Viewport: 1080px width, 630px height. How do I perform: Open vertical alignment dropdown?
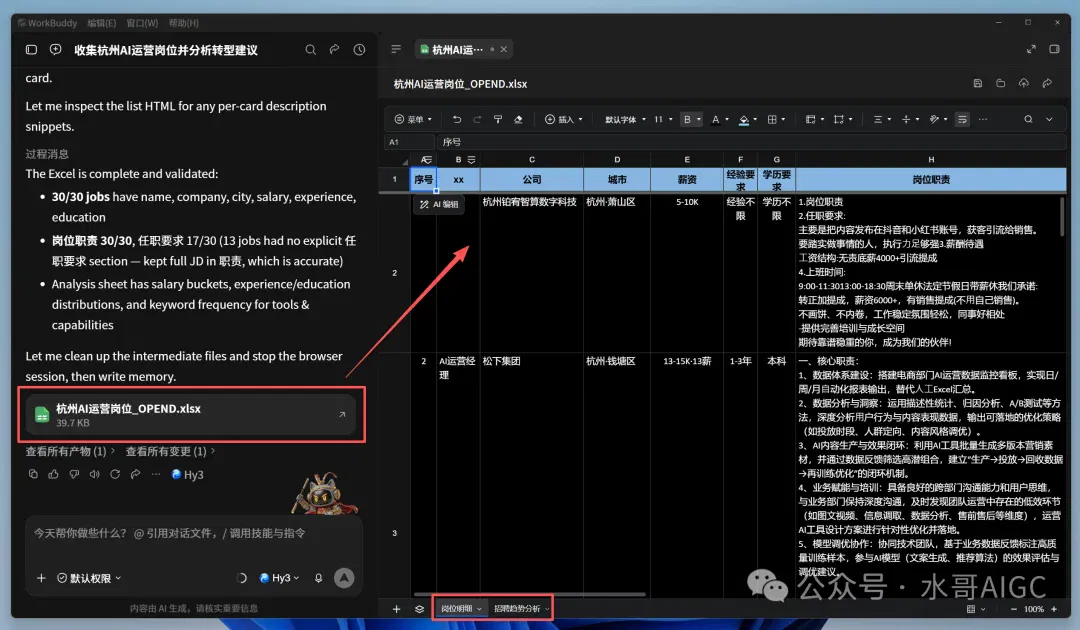(911, 119)
